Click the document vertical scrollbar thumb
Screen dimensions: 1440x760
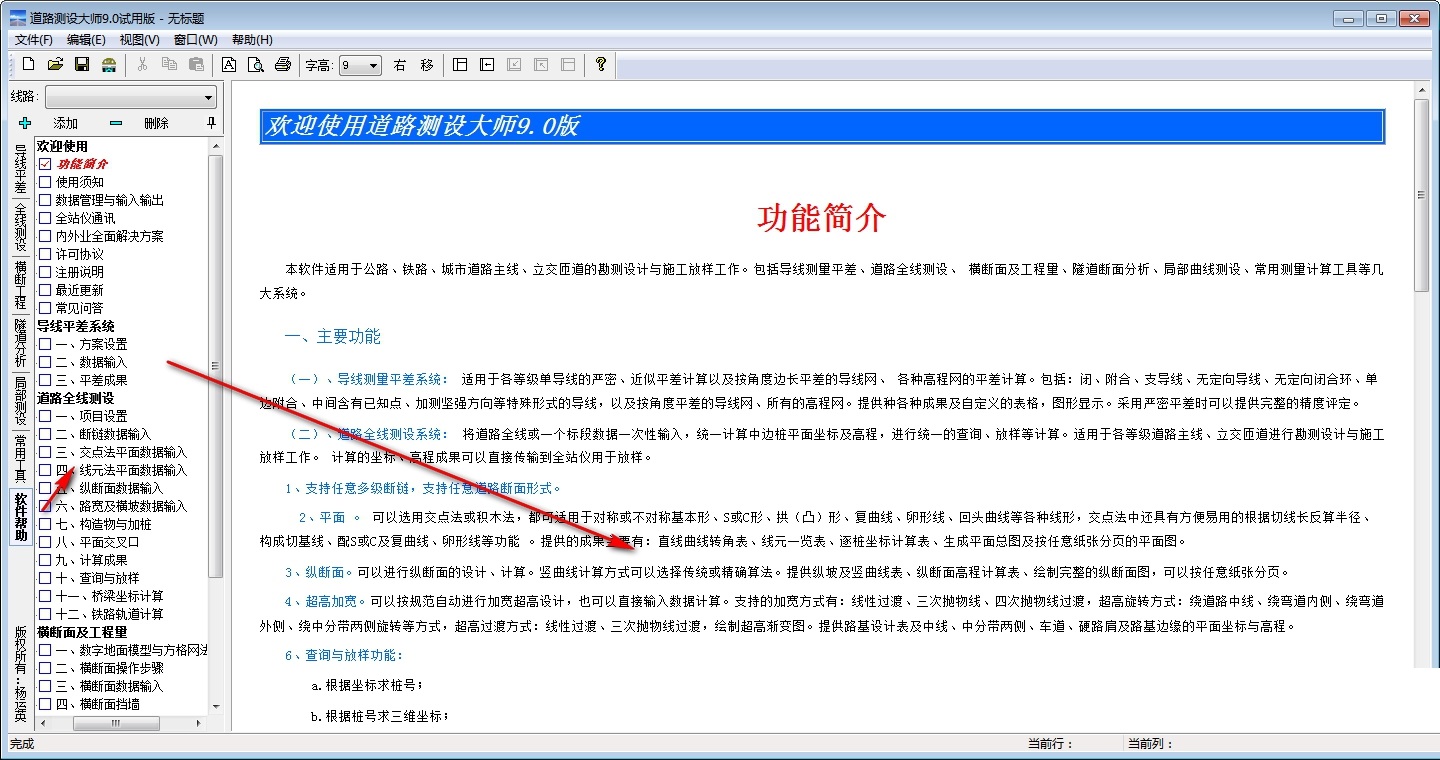tap(1421, 195)
